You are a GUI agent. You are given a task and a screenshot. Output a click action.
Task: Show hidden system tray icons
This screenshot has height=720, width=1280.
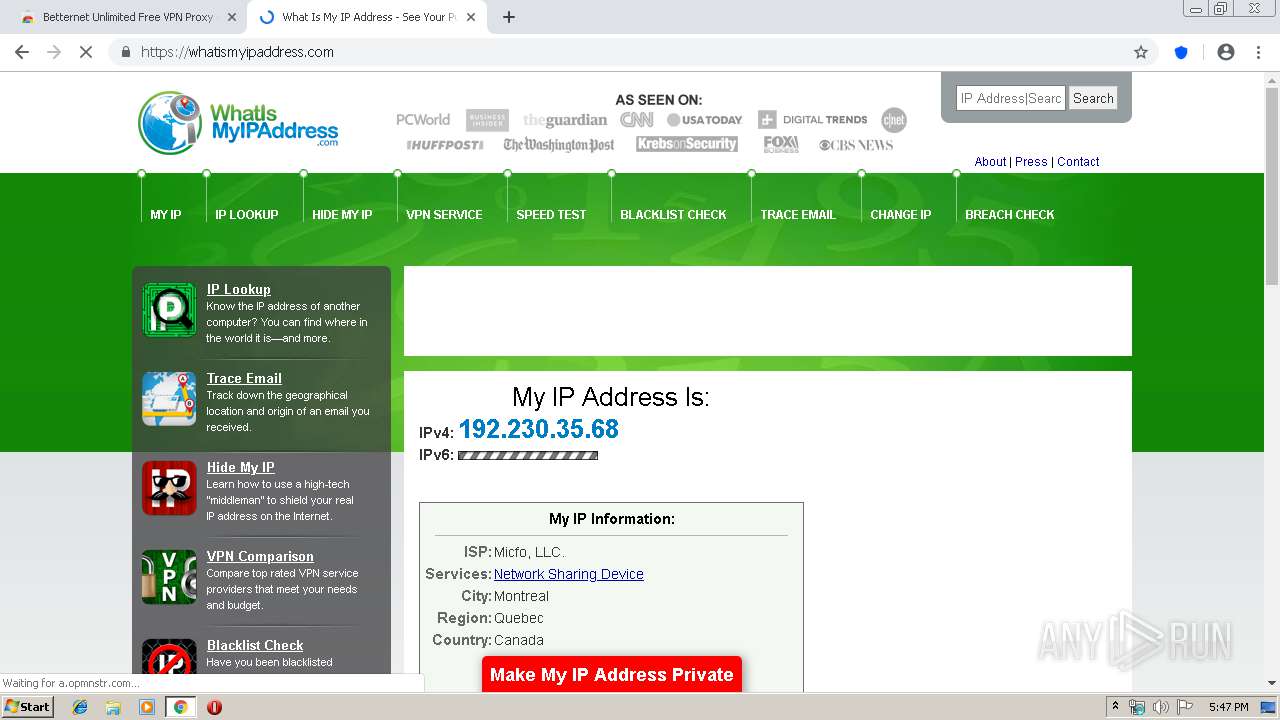coord(1115,707)
